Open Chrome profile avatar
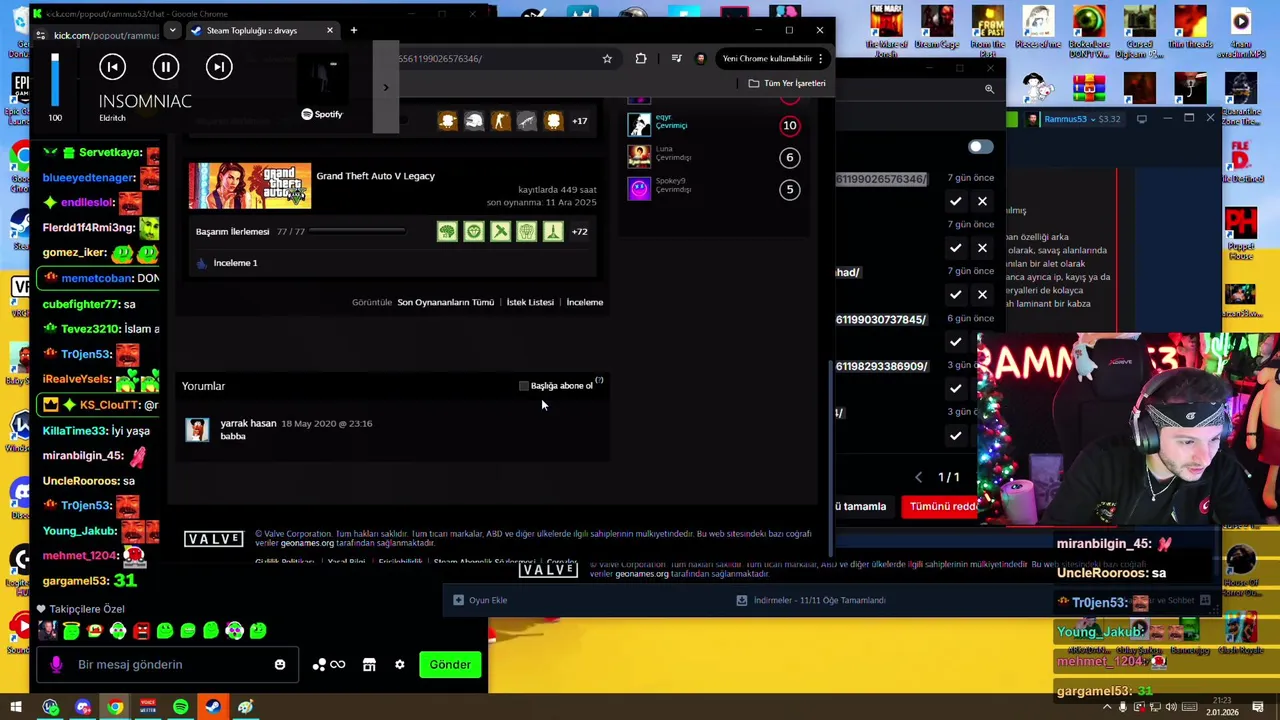The width and height of the screenshot is (1280, 720). (700, 59)
